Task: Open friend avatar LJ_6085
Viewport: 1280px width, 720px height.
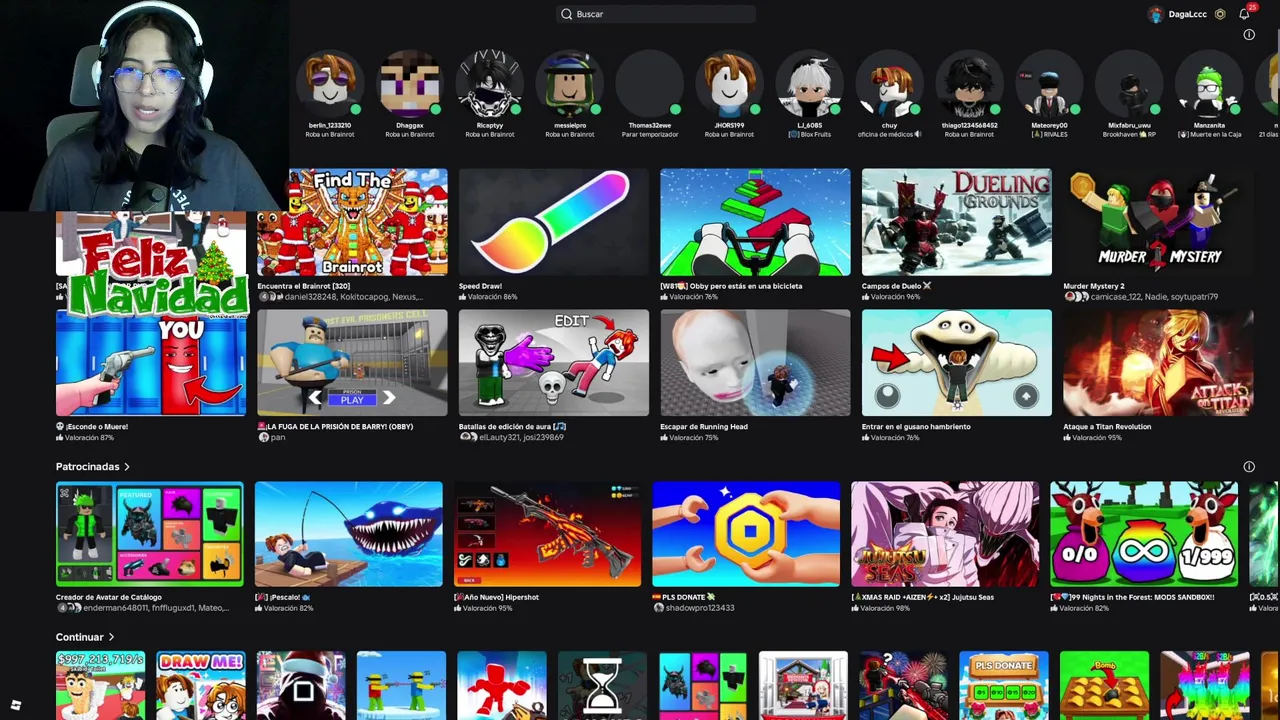Action: (x=809, y=84)
